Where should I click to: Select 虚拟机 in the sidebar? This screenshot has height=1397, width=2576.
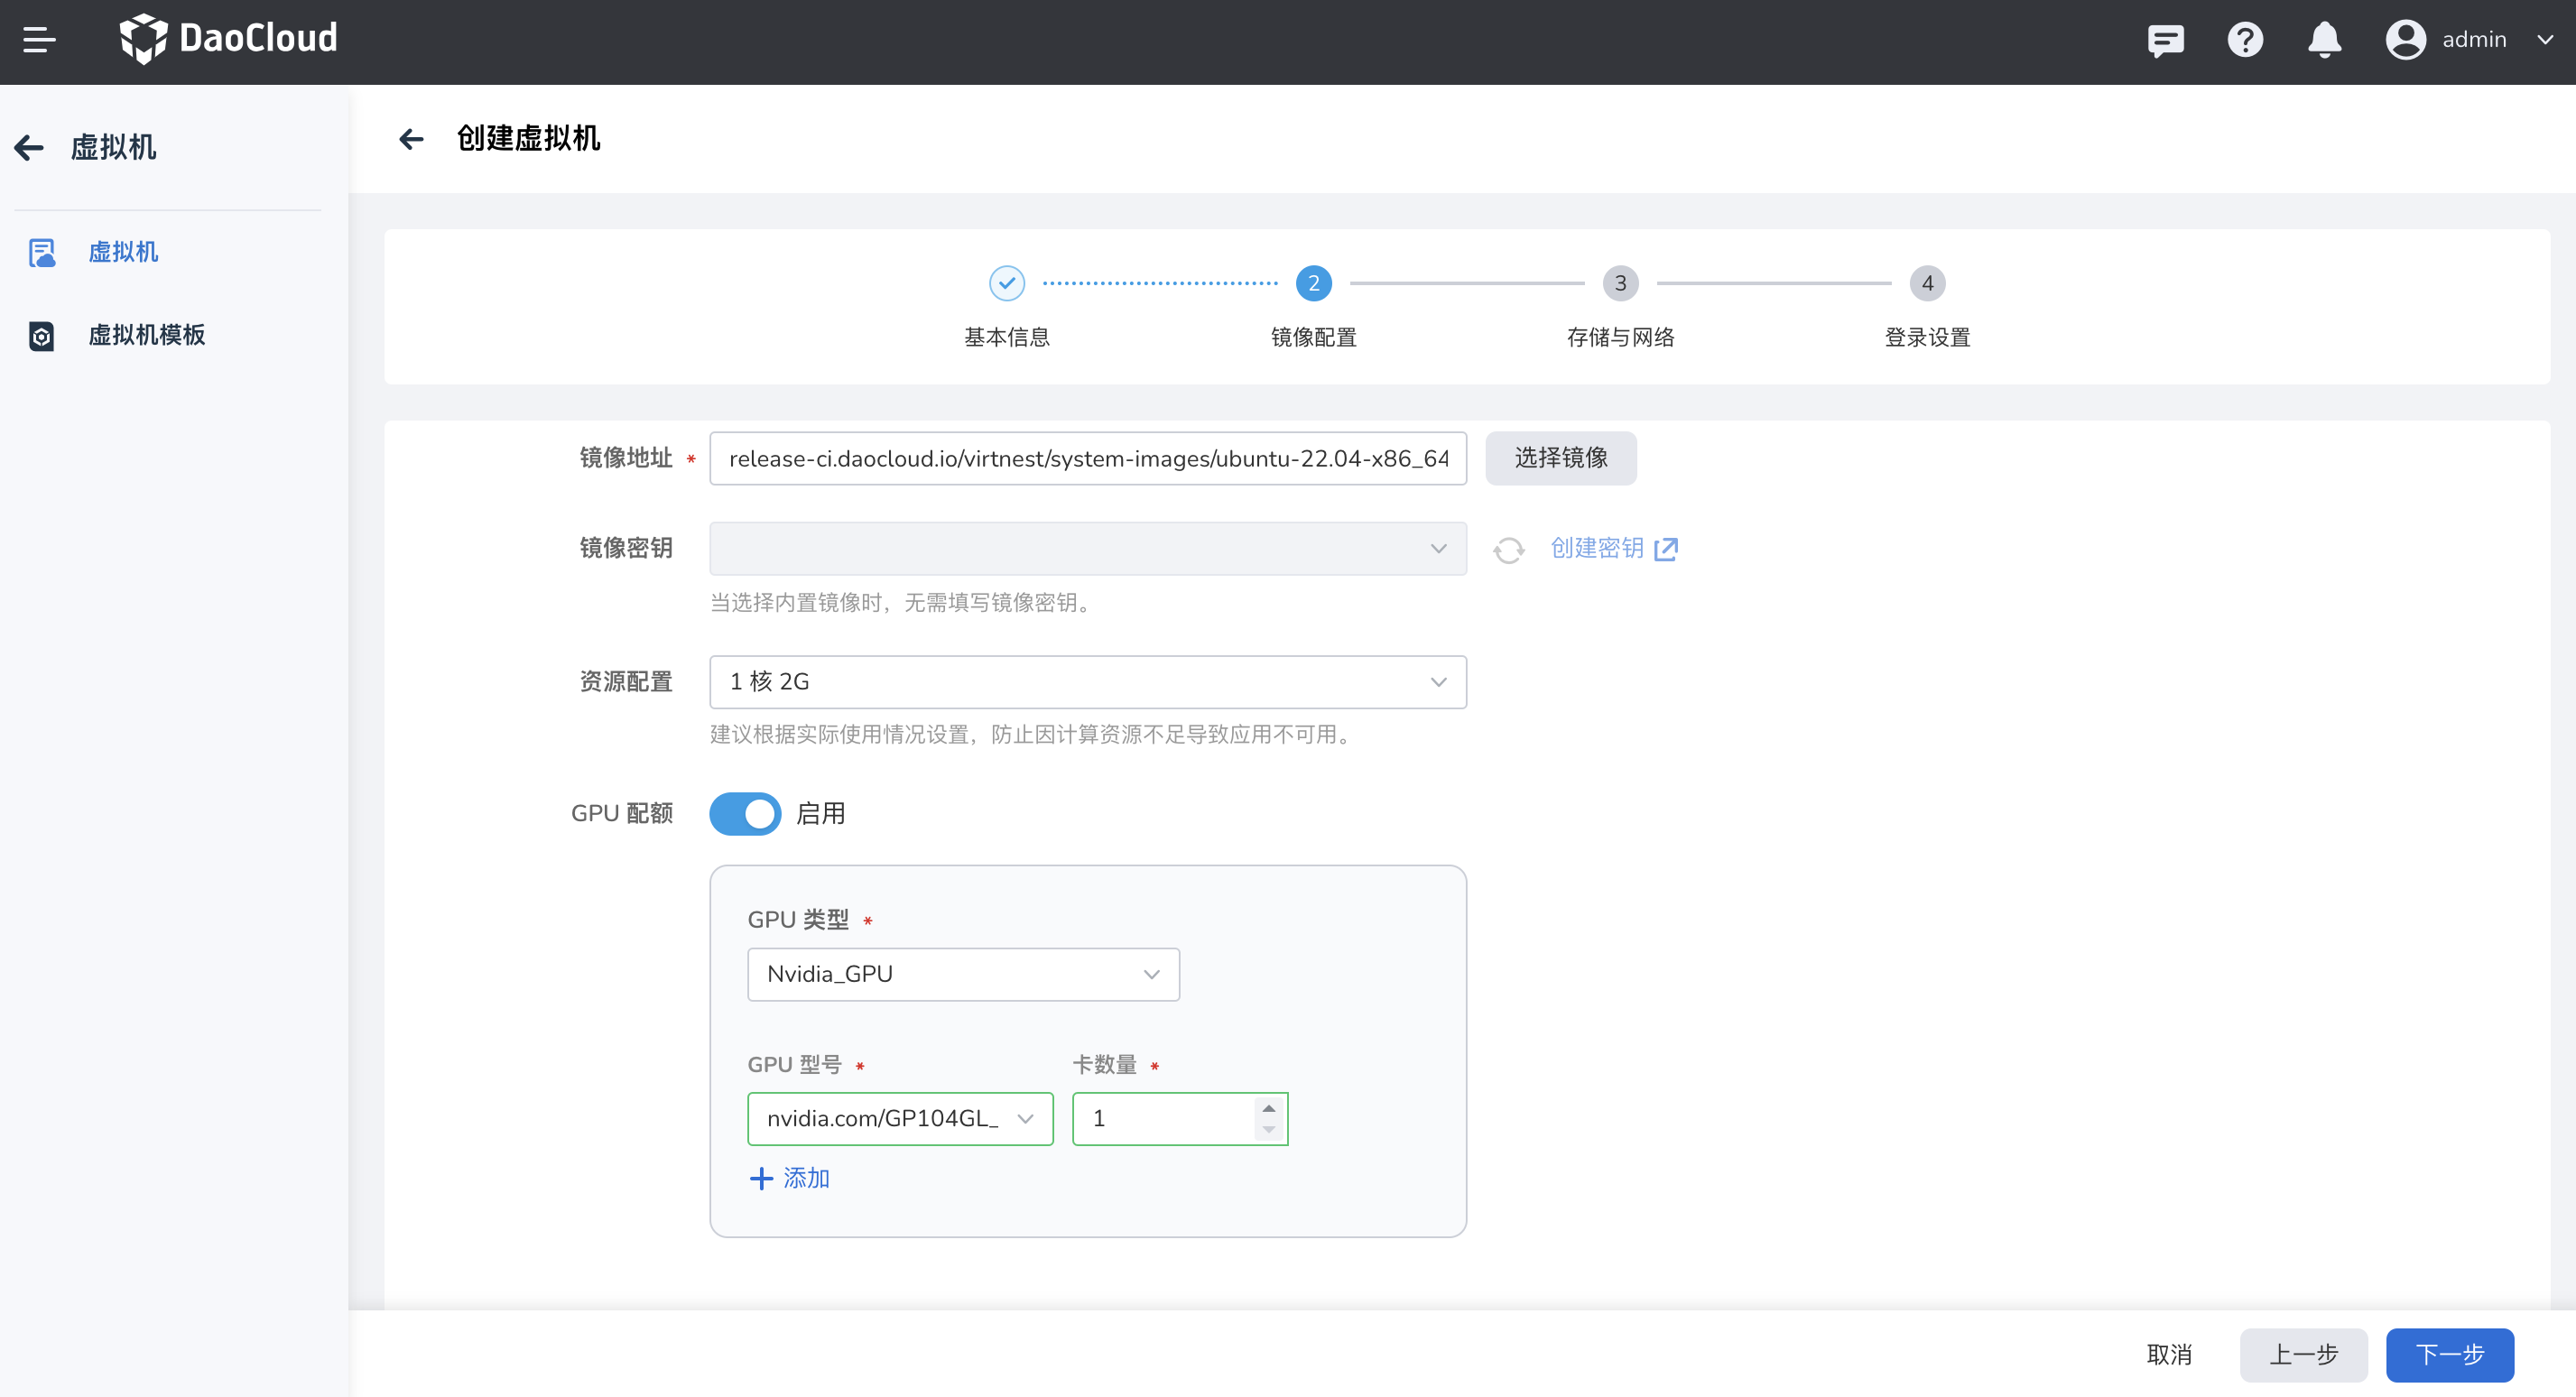[123, 252]
